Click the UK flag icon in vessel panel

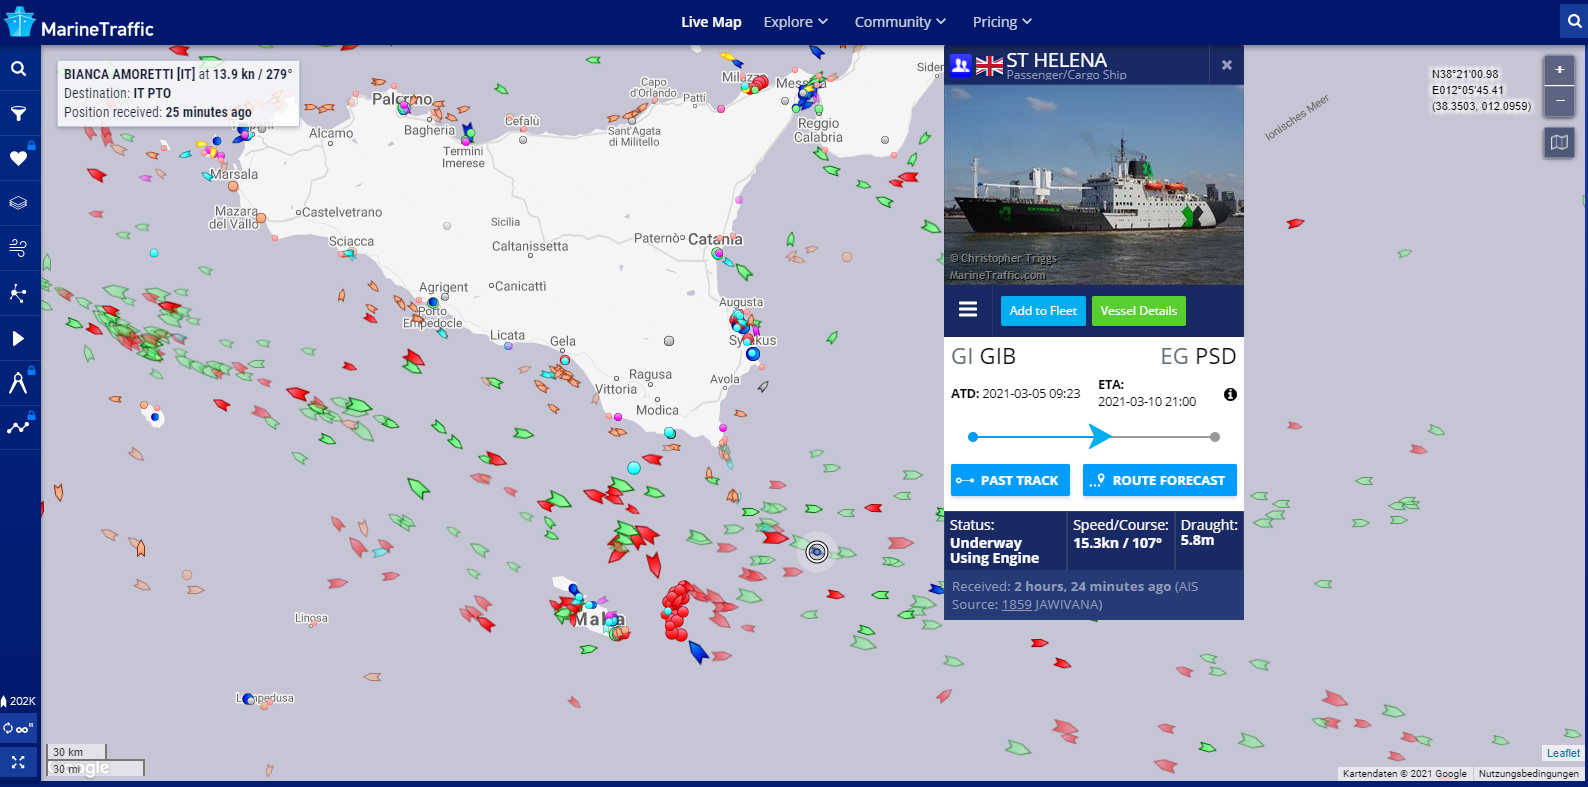tap(989, 66)
